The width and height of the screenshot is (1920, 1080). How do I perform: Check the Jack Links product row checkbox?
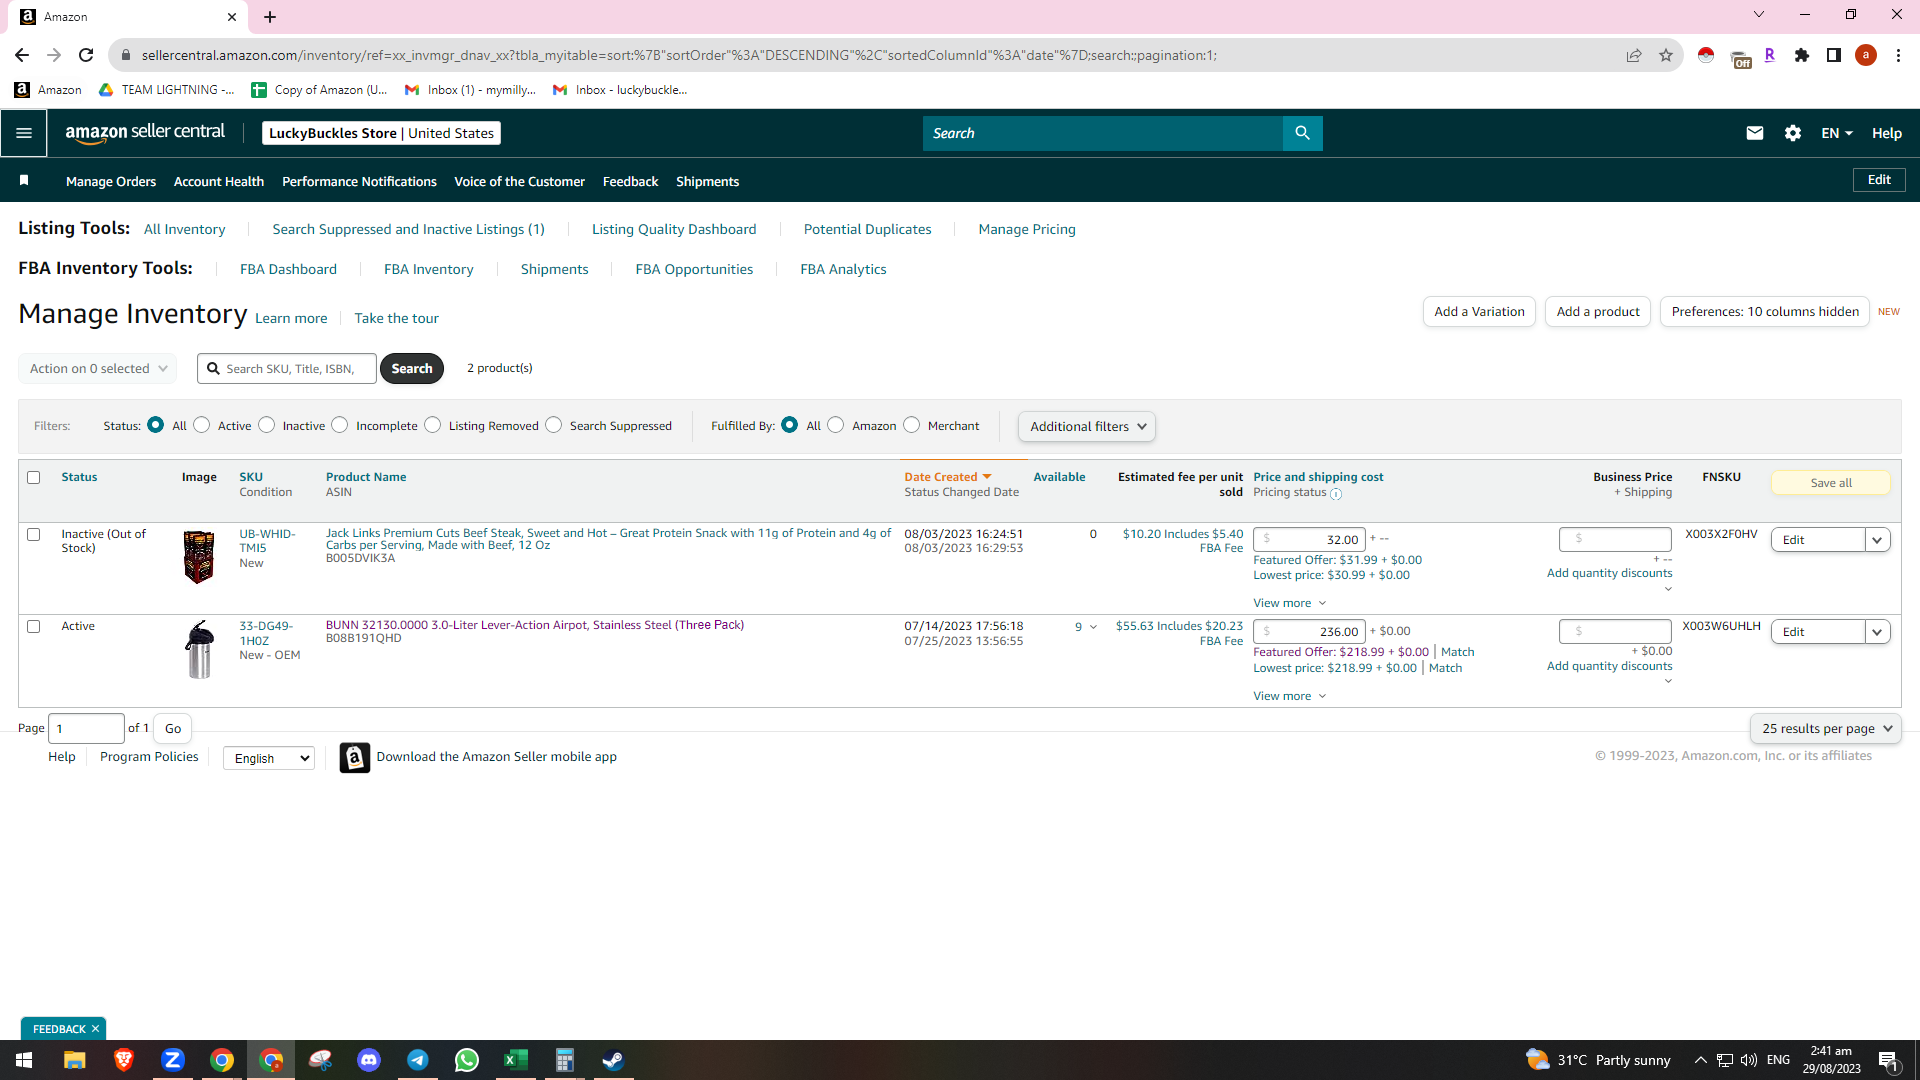[x=34, y=534]
